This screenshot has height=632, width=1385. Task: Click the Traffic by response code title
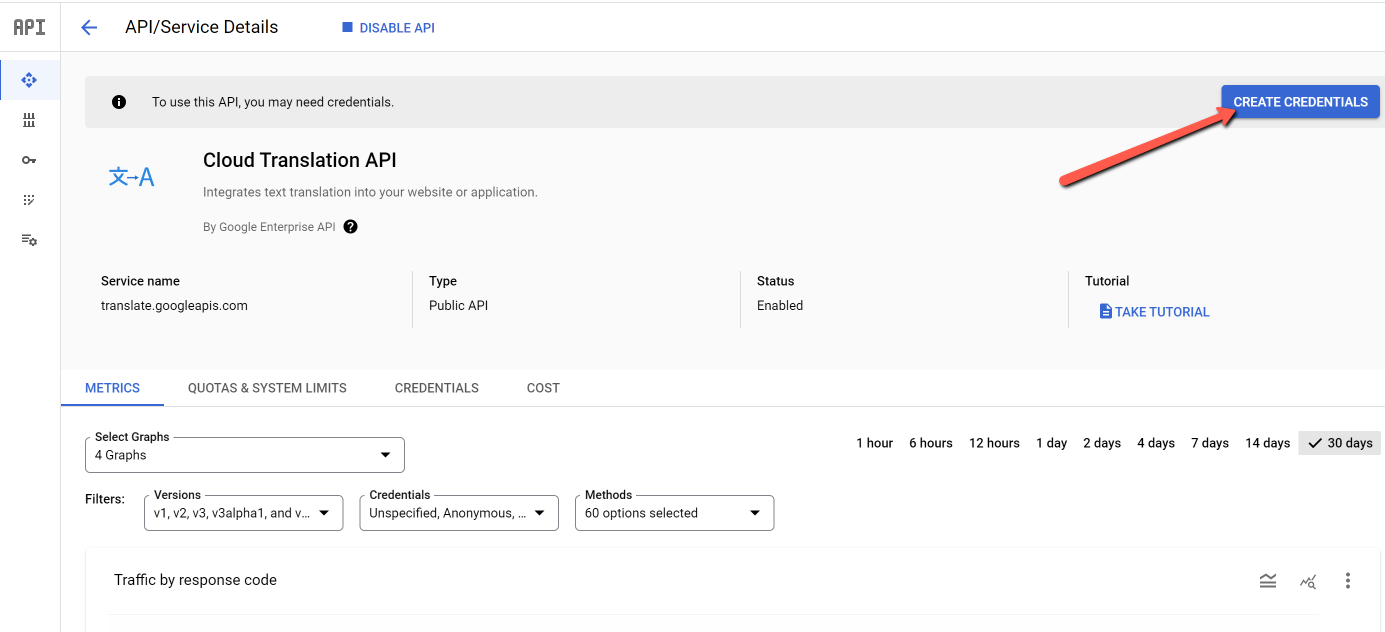tap(195, 580)
